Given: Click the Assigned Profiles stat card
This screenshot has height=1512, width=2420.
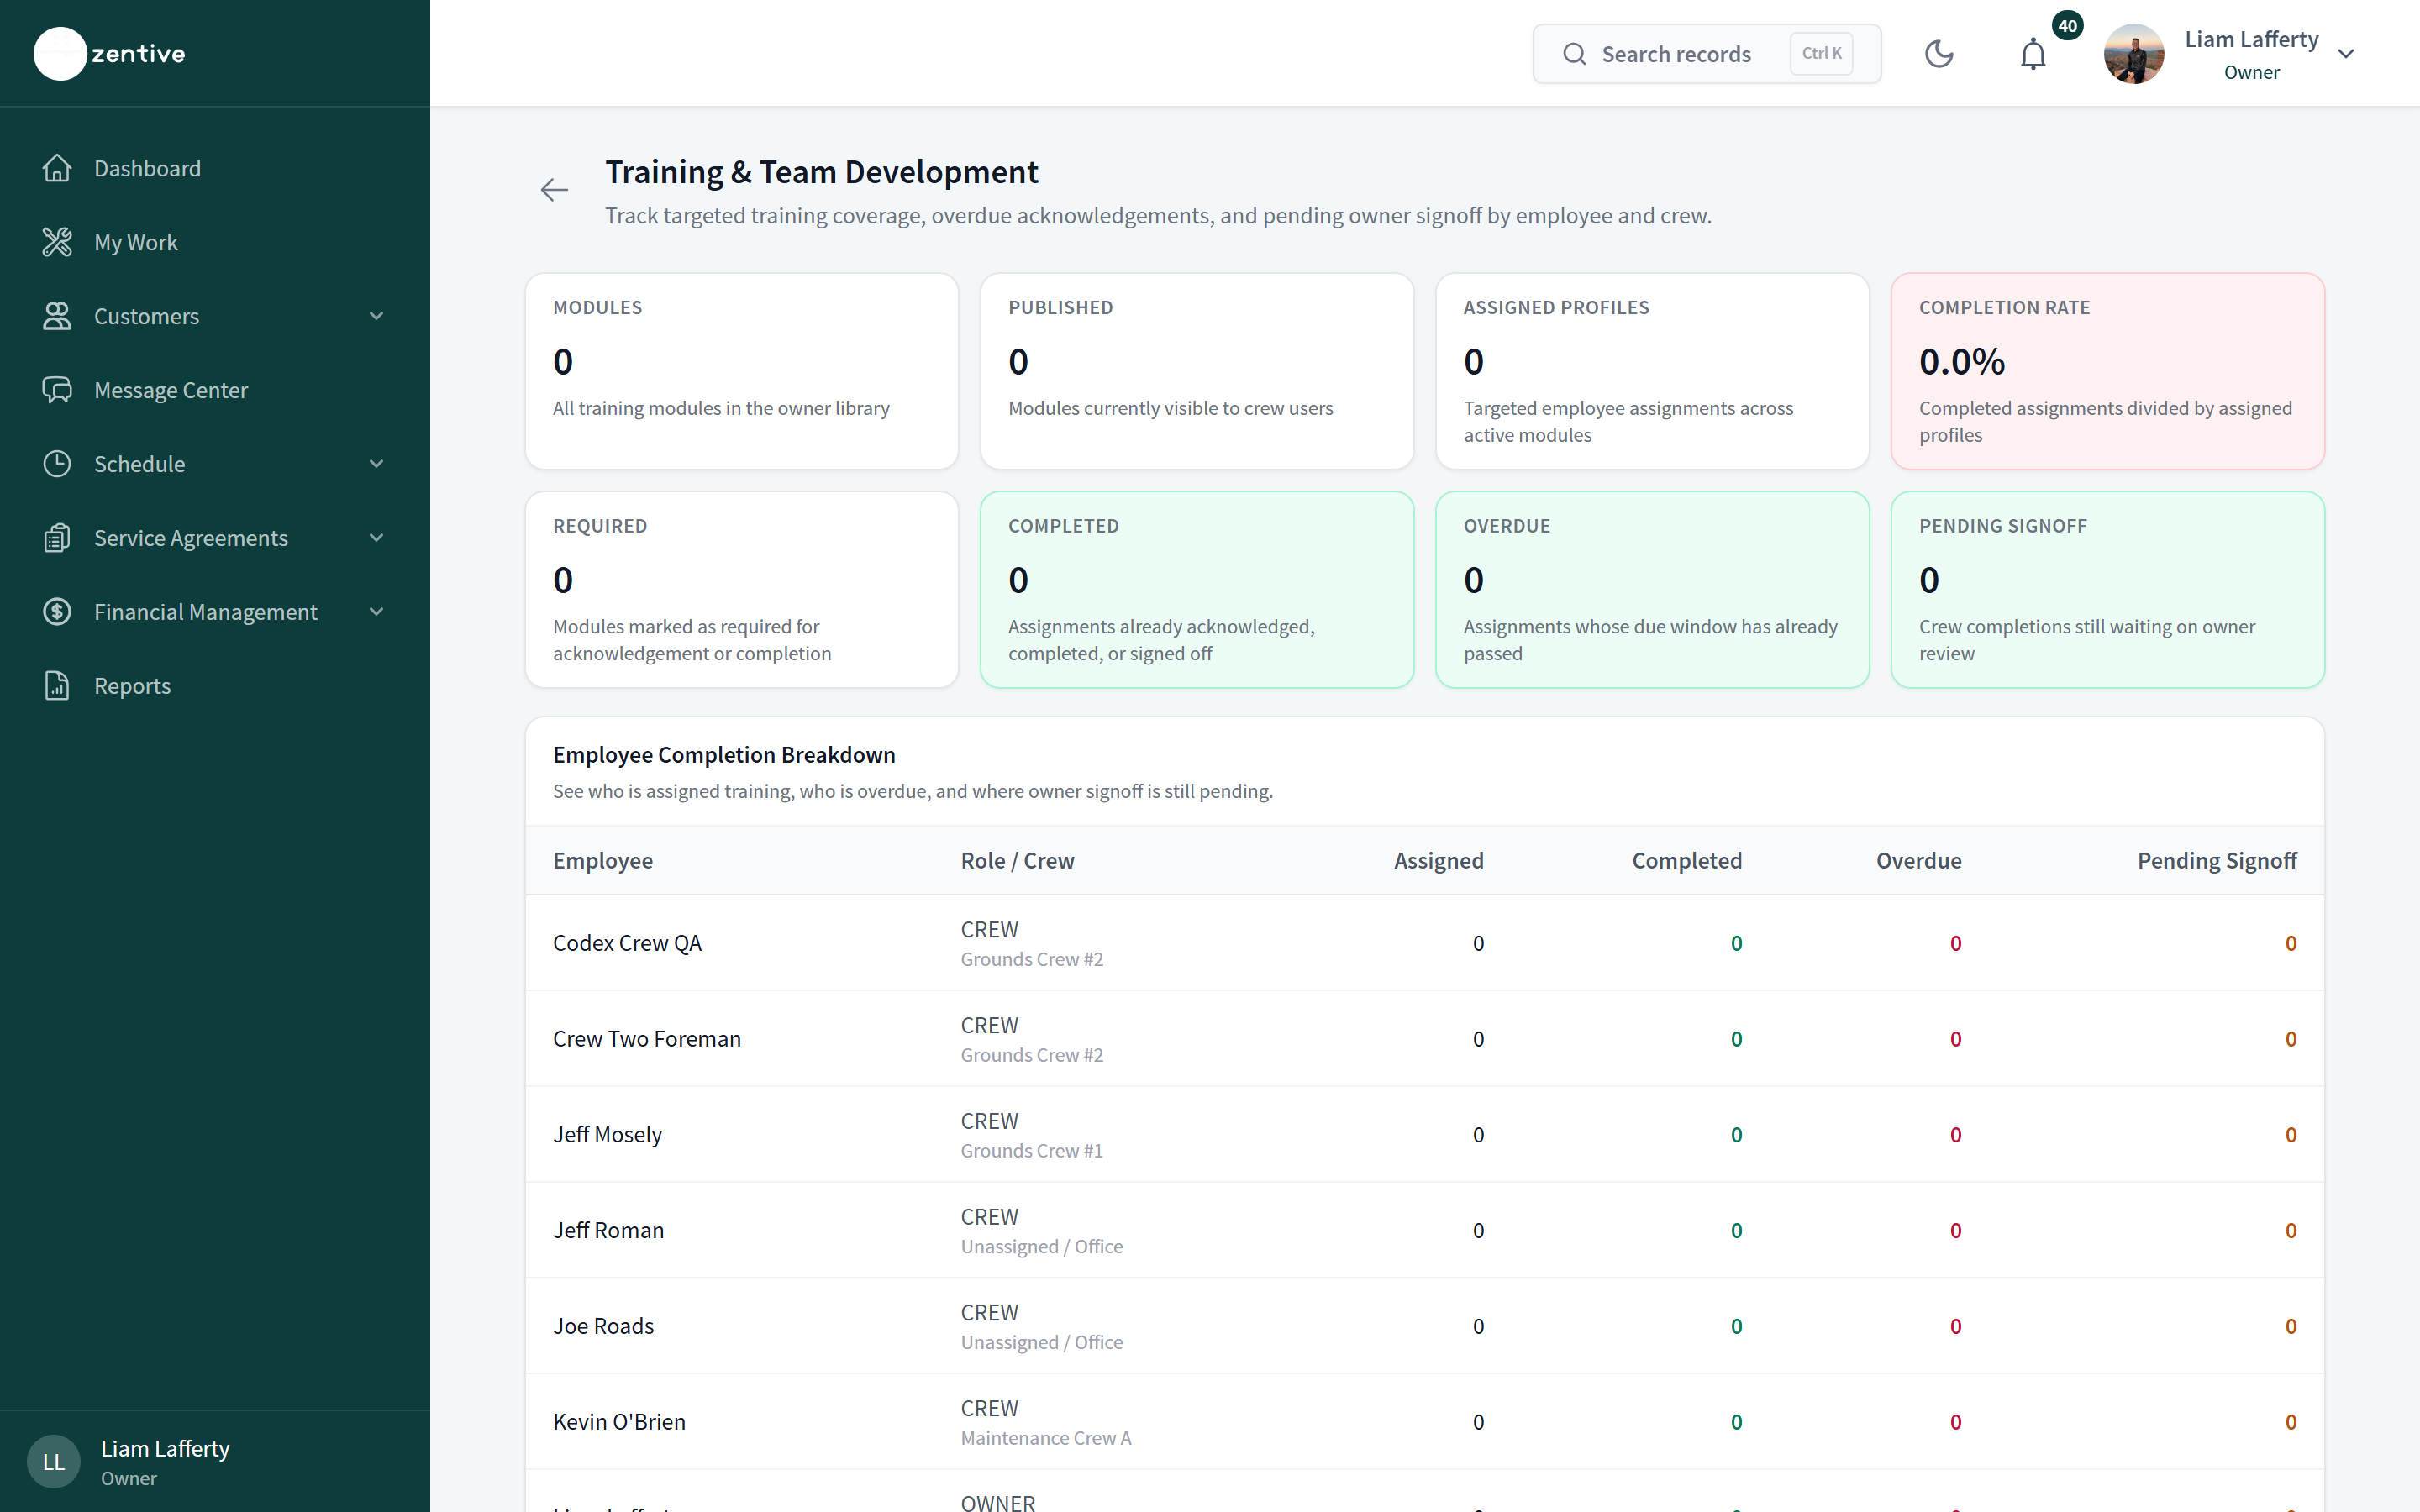Looking at the screenshot, I should pos(1652,371).
